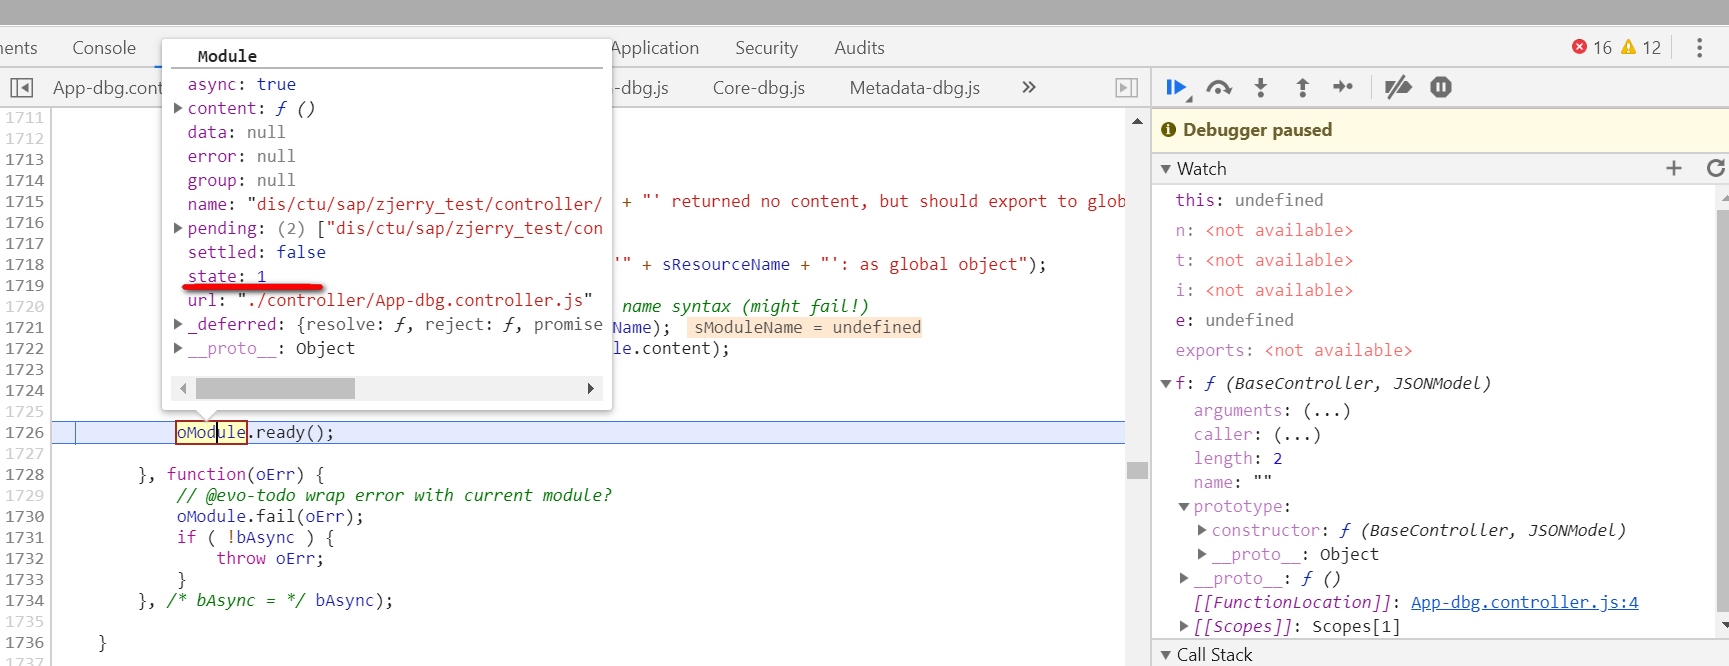Switch to the Security tab
The image size is (1729, 666).
click(766, 48)
